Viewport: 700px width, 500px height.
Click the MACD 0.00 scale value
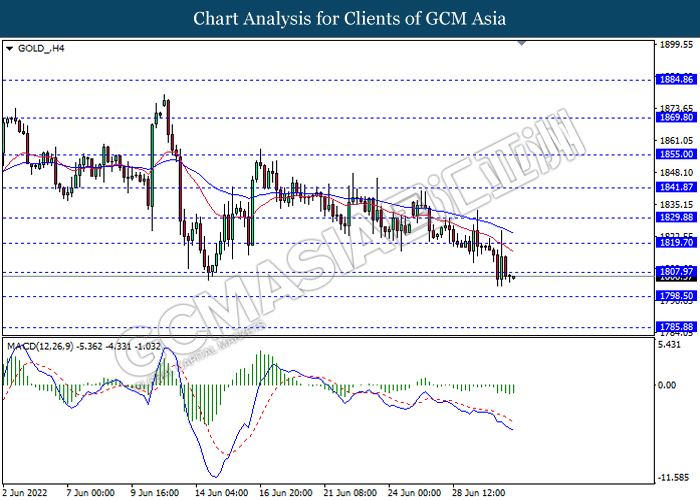(x=667, y=385)
